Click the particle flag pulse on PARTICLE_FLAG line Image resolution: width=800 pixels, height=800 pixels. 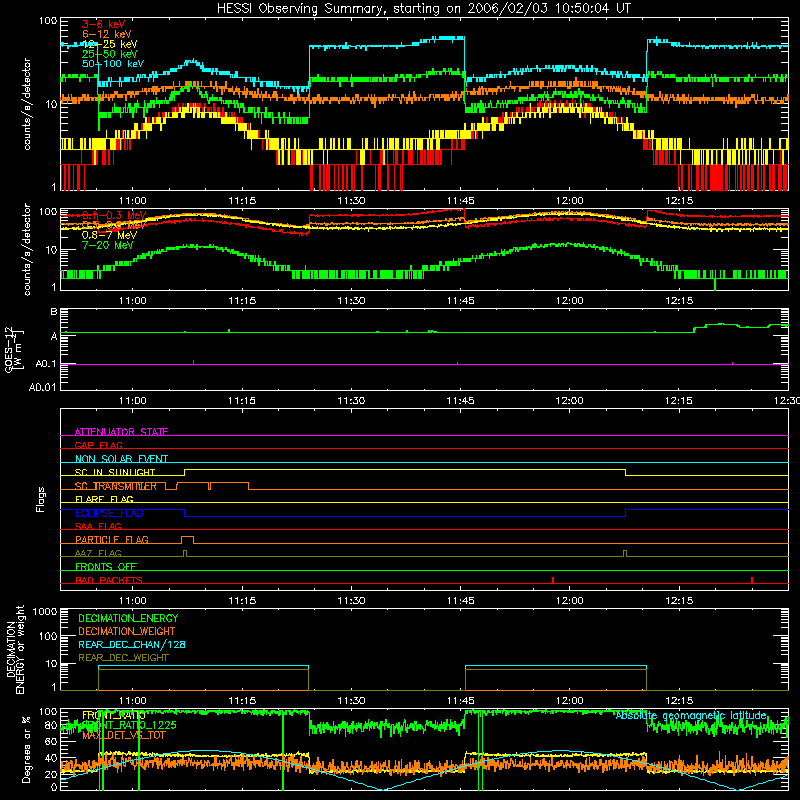coord(187,539)
